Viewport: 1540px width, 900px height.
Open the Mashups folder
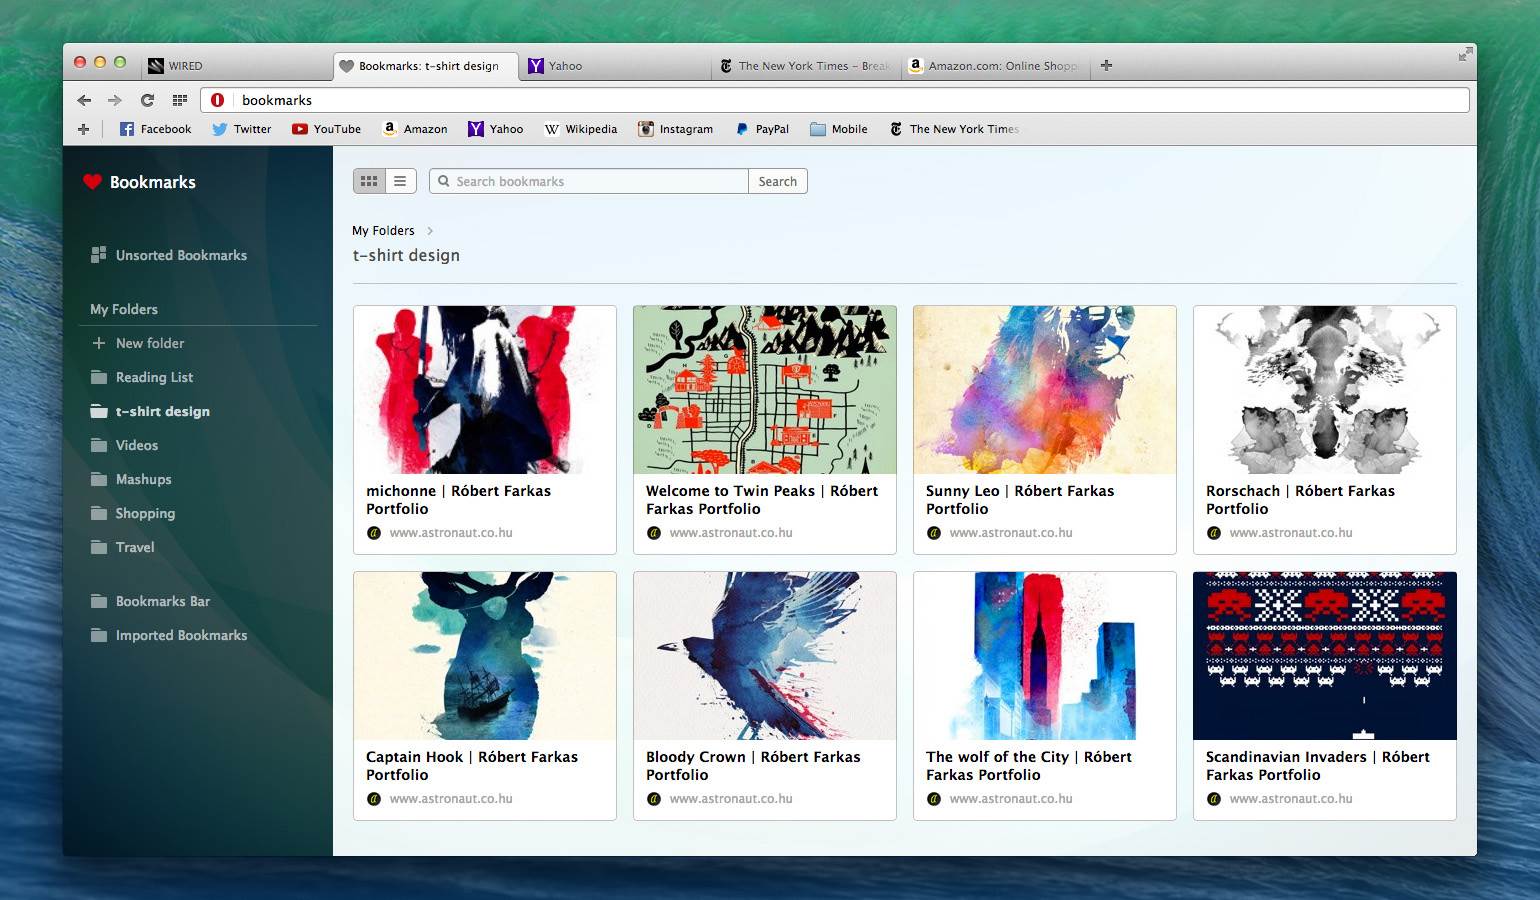130,479
